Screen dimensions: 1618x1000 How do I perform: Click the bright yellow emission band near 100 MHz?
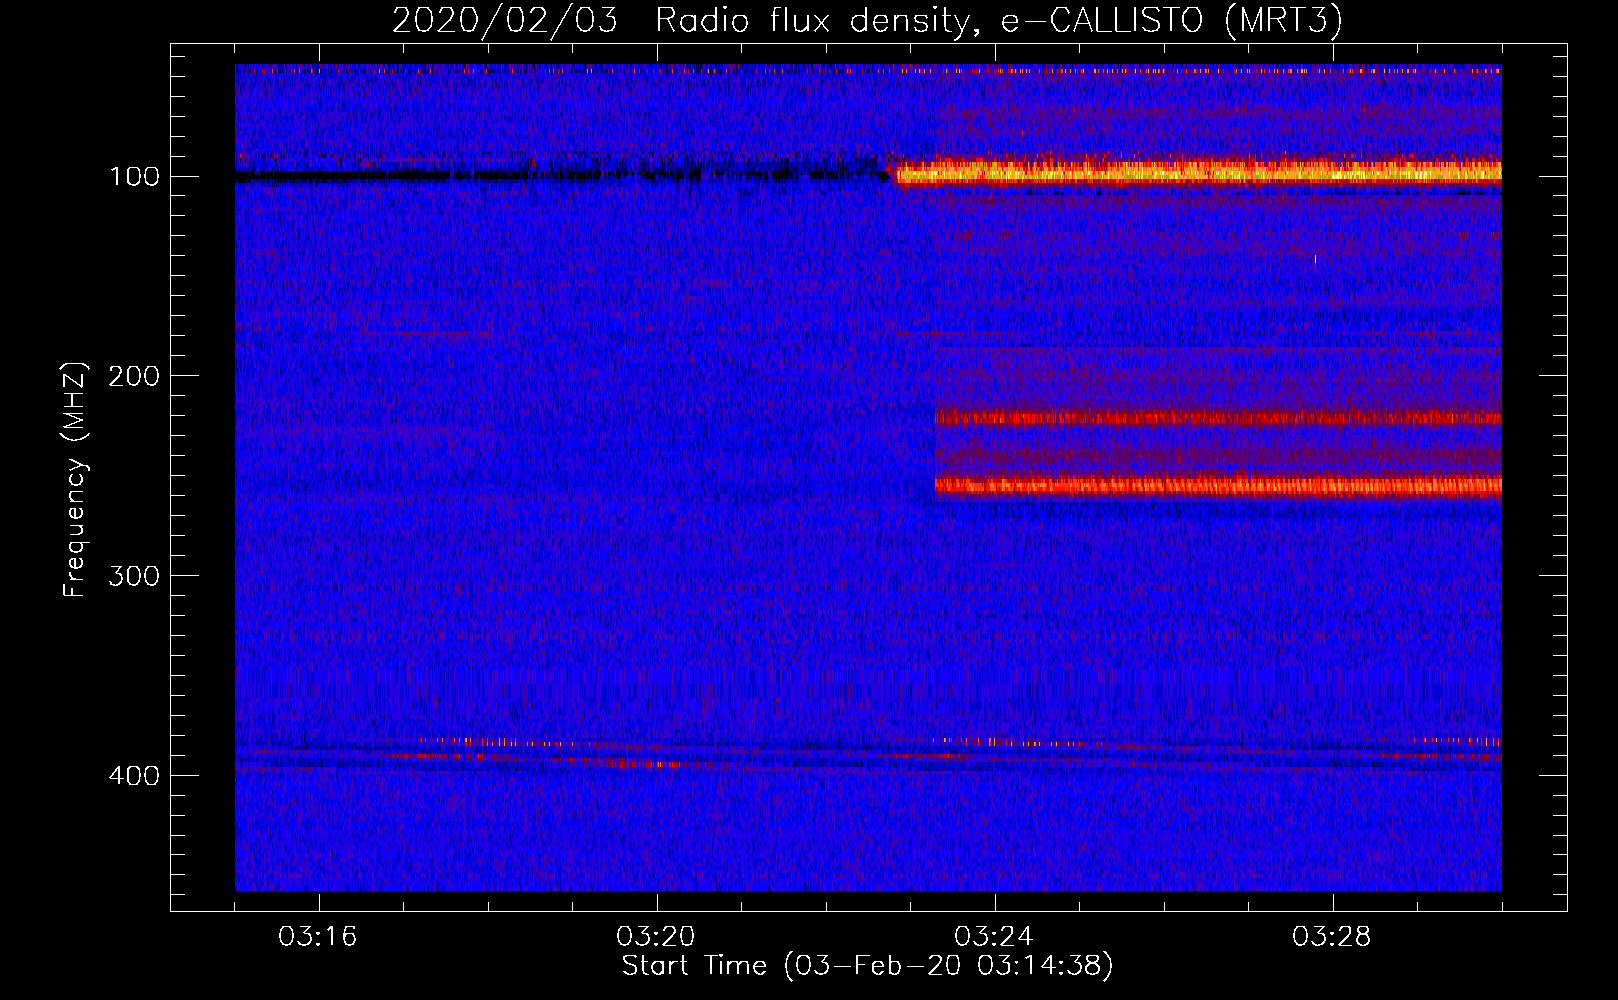point(1198,173)
